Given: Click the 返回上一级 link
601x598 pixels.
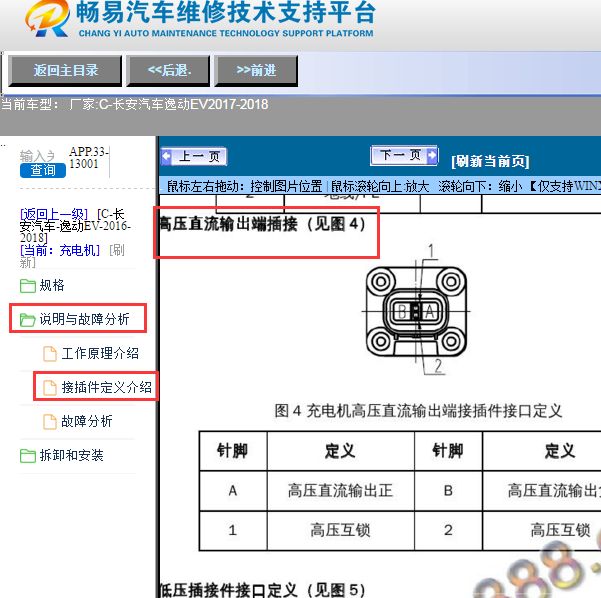Looking at the screenshot, I should pyautogui.click(x=54, y=214).
